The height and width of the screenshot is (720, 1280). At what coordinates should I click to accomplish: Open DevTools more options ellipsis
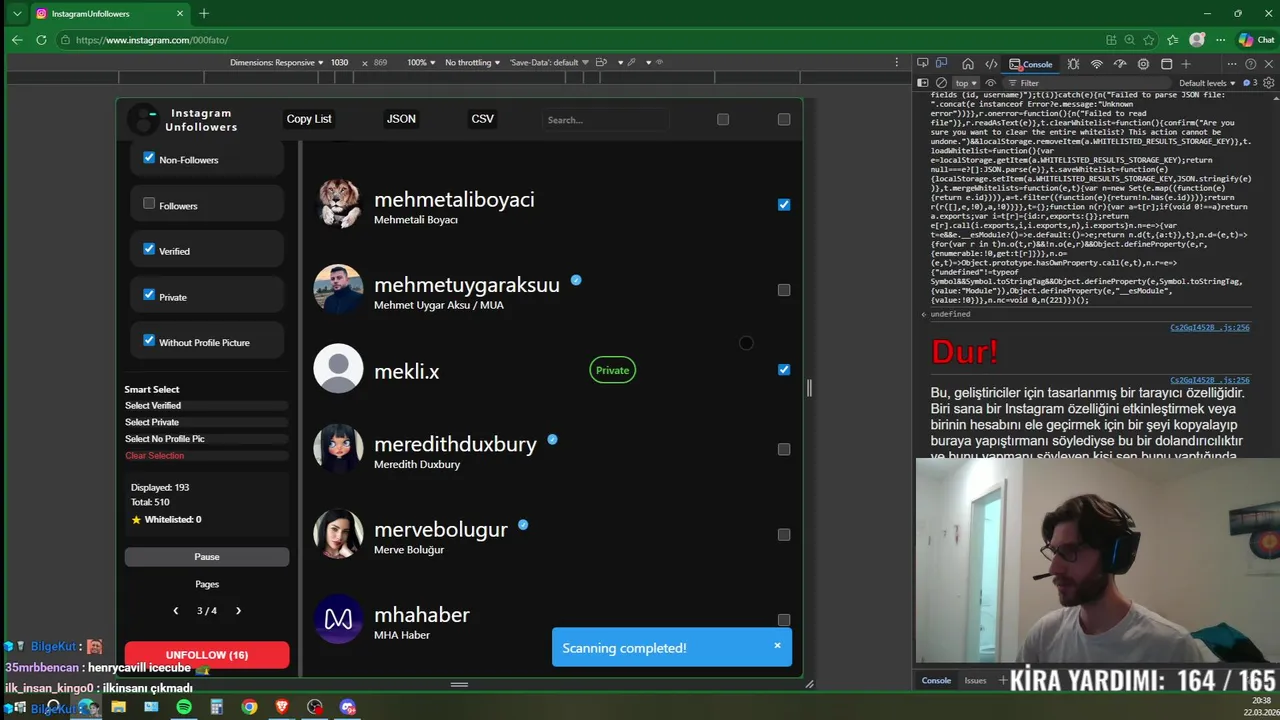tap(1233, 64)
